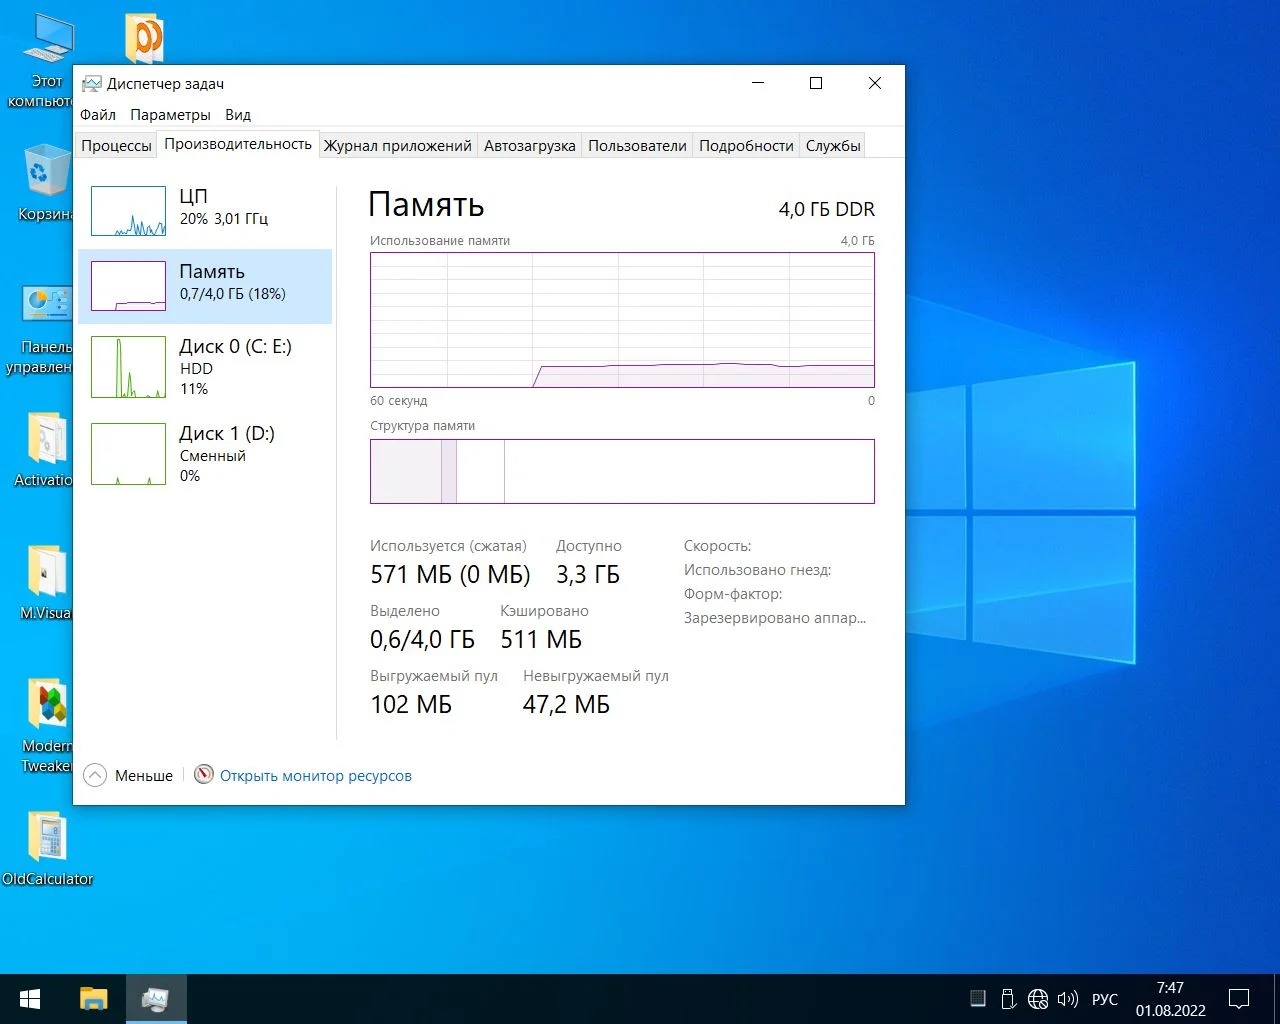Collapse details with the Меньше chevron
This screenshot has width=1280, height=1024.
[95, 776]
